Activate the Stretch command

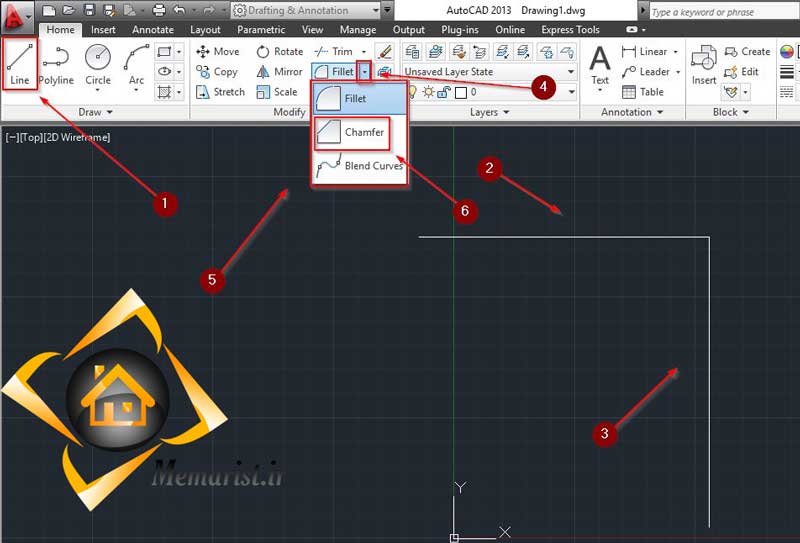pyautogui.click(x=220, y=92)
